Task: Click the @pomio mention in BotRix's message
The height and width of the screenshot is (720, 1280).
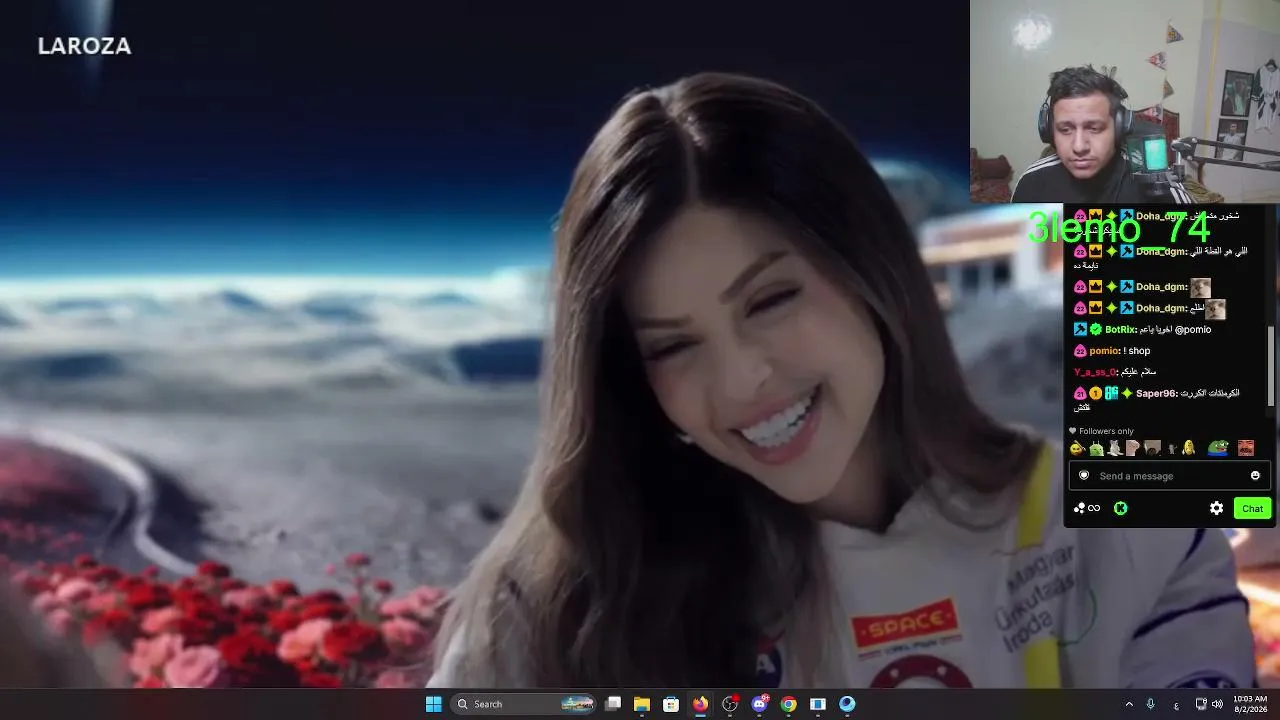Action: 1192,330
